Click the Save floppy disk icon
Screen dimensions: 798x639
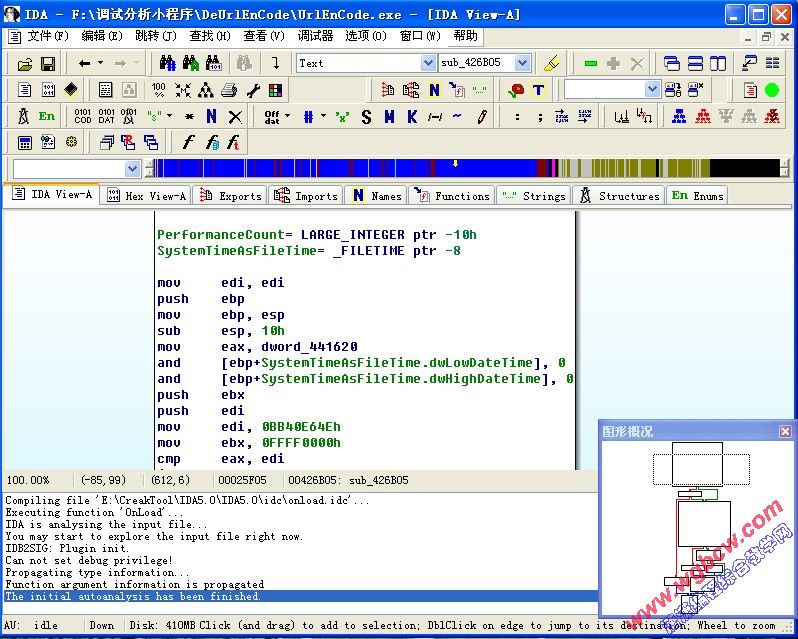click(48, 64)
